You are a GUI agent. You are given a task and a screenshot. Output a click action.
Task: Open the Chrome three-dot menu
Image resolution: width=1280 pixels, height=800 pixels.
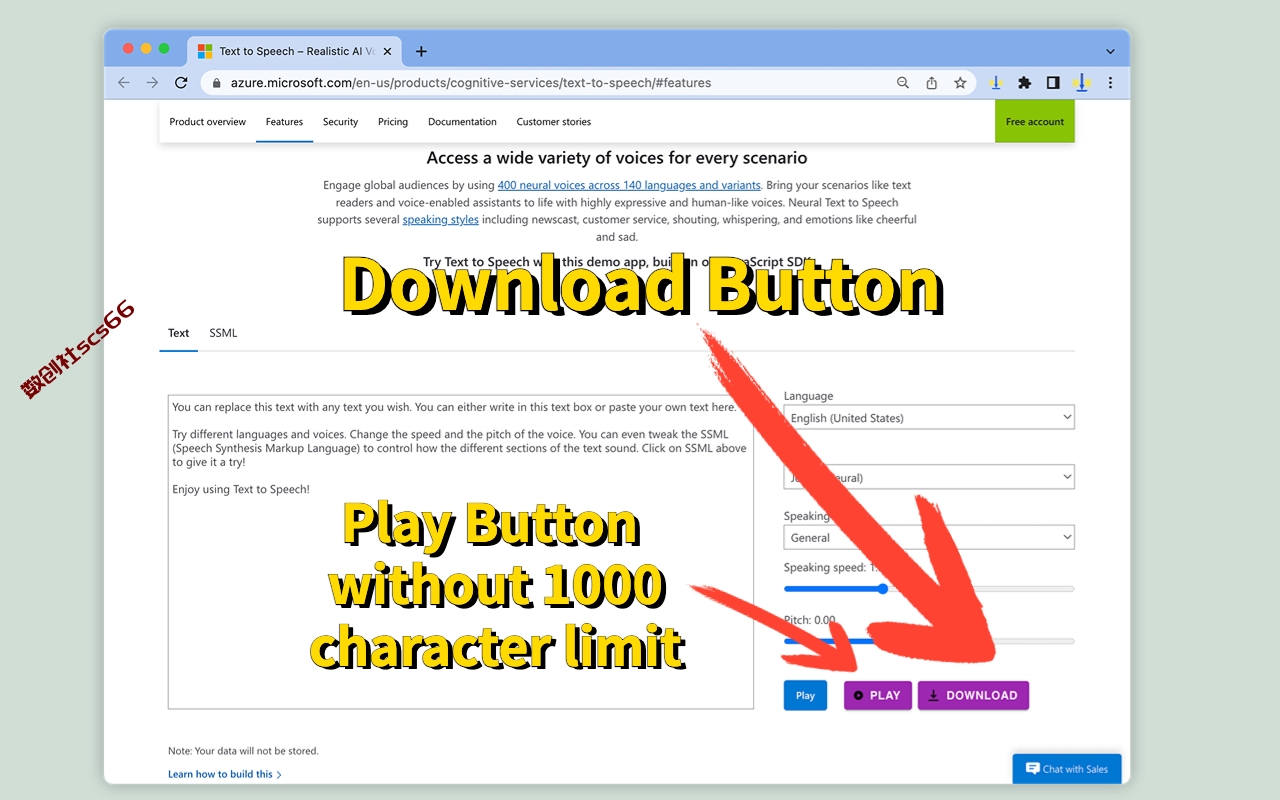tap(1110, 83)
